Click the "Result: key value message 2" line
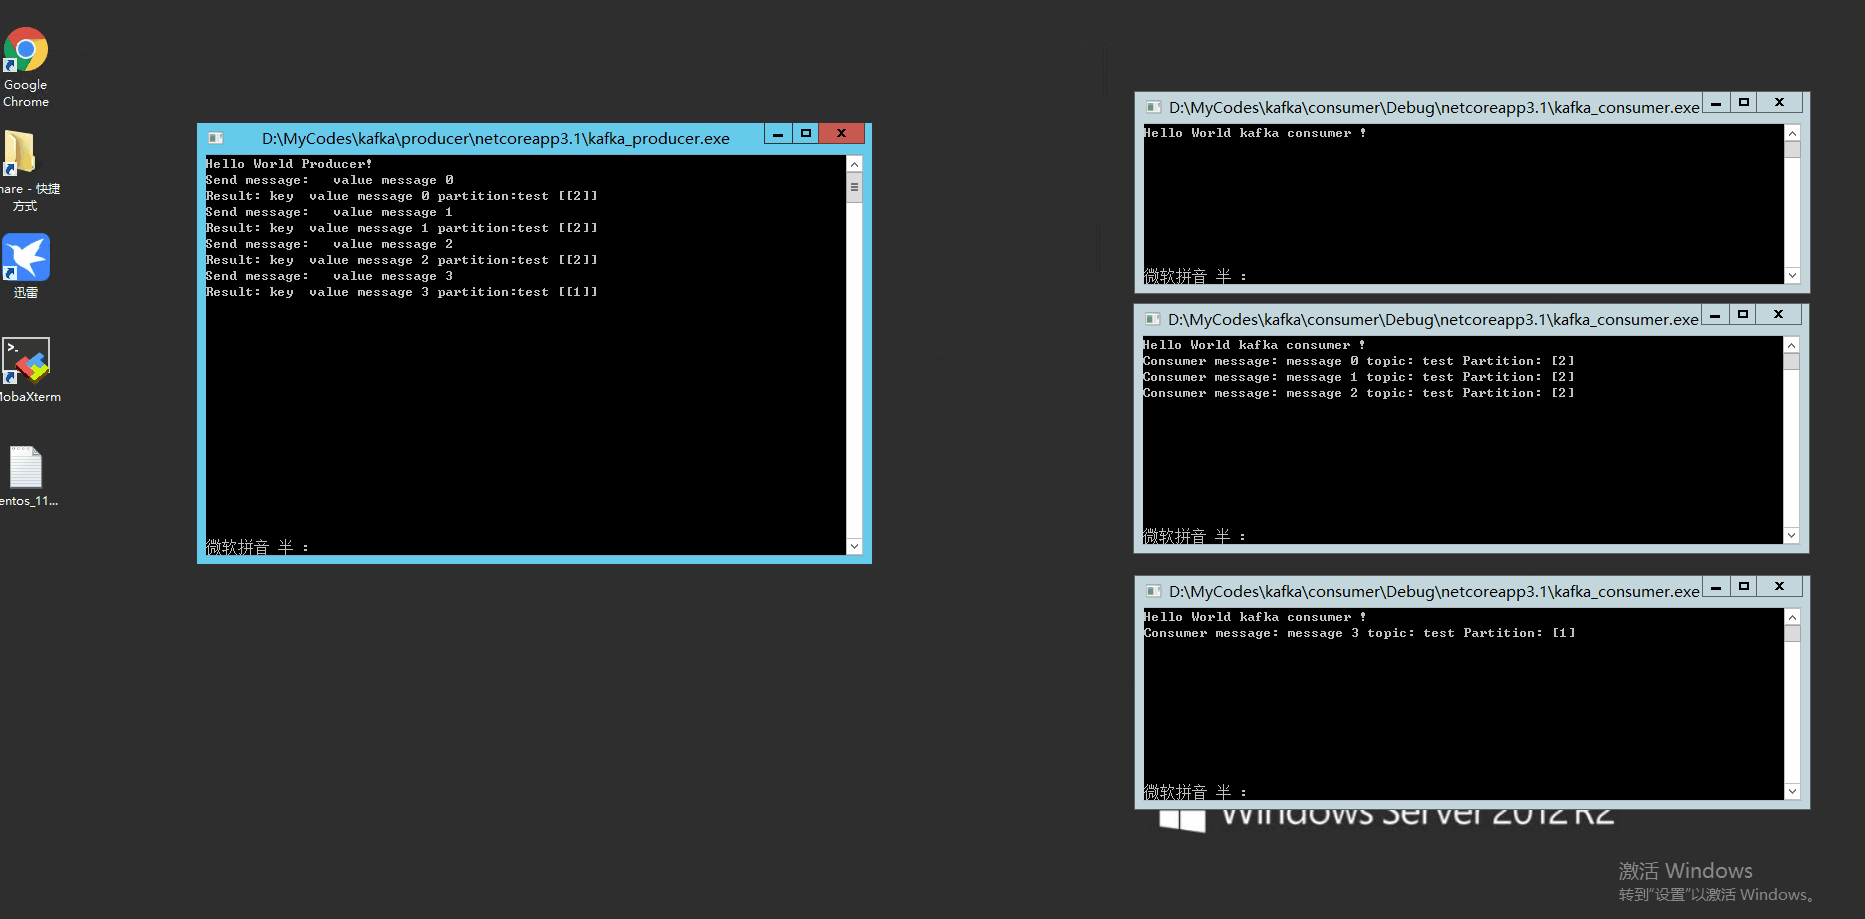 coord(401,260)
